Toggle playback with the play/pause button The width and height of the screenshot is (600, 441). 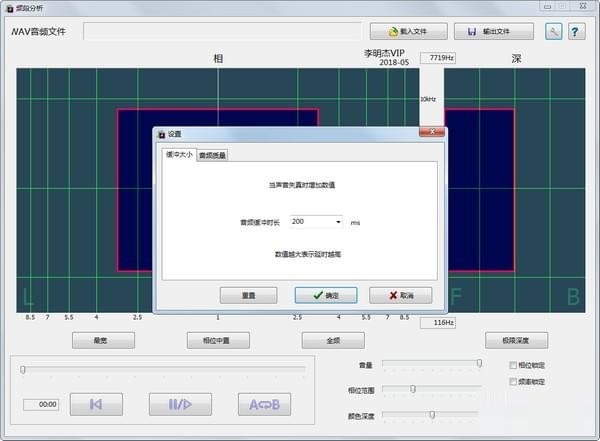click(x=180, y=404)
